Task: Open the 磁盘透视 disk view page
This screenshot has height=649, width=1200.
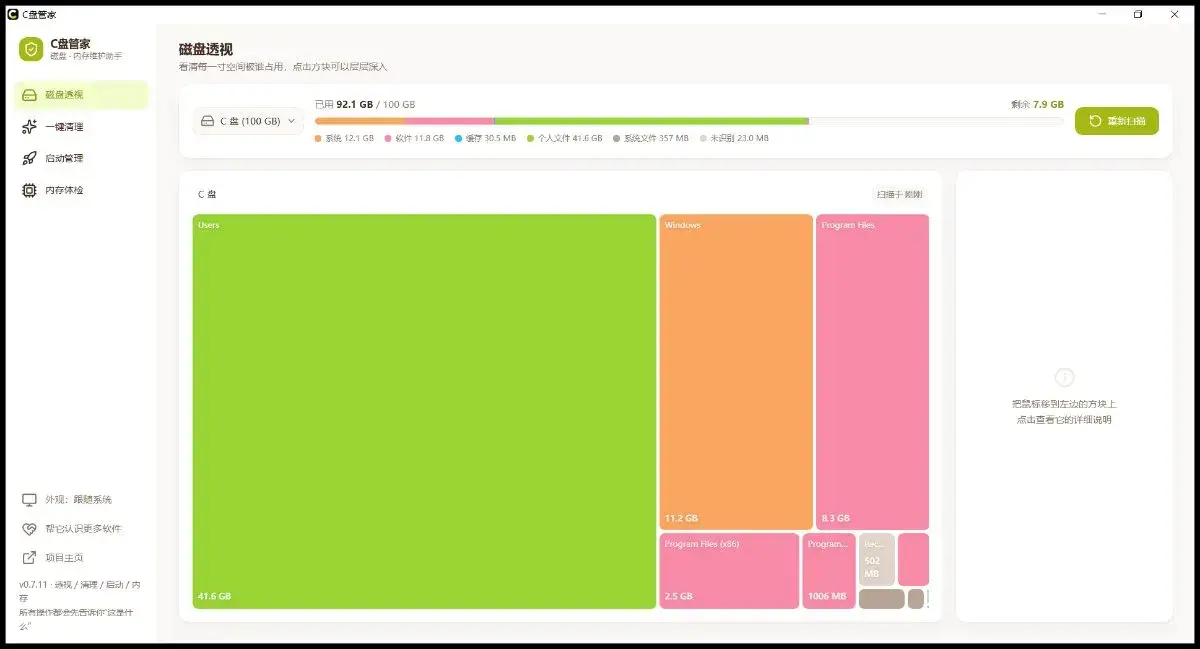Action: 81,95
